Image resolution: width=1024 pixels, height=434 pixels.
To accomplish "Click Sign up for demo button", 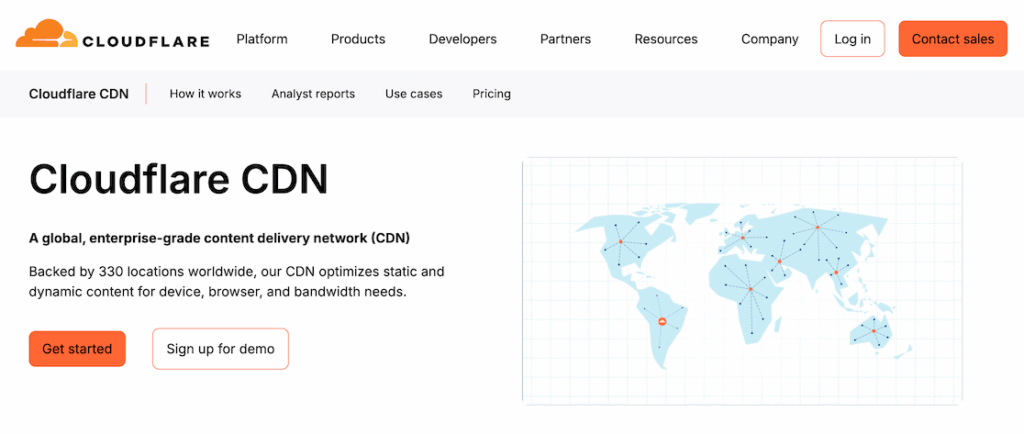I will pyautogui.click(x=220, y=349).
